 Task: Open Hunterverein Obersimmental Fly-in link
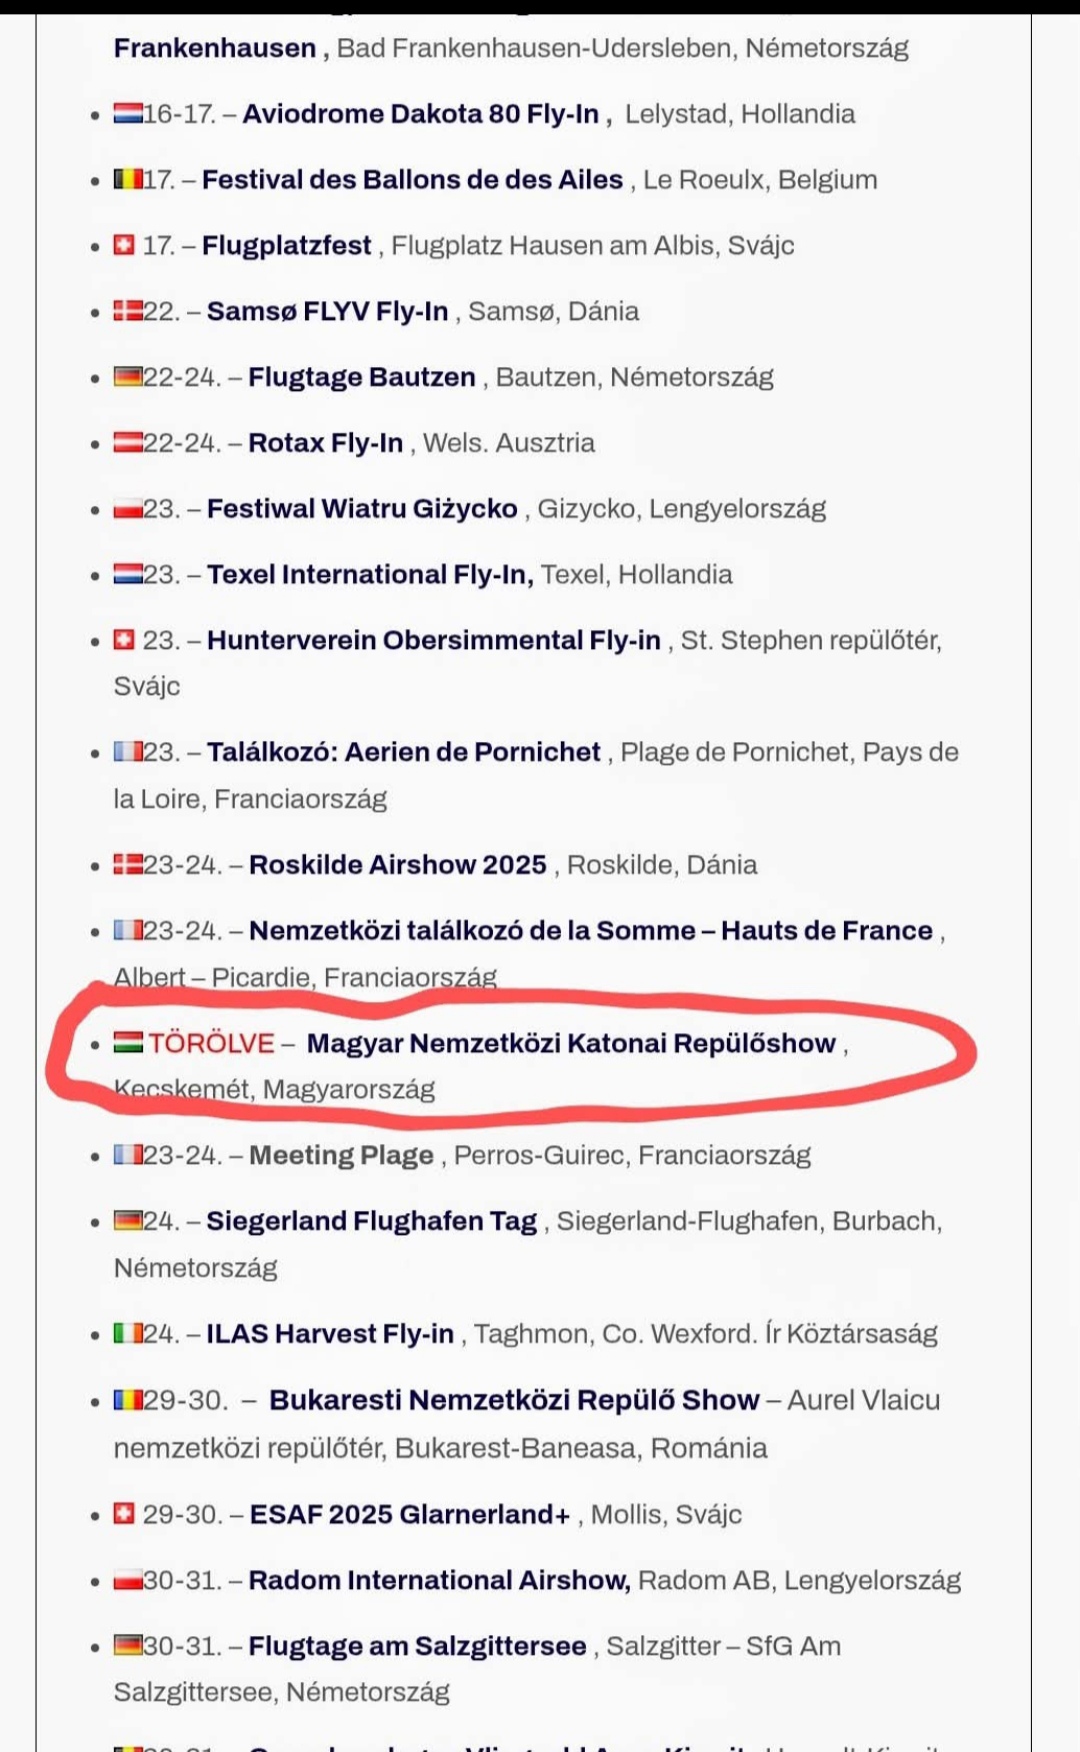tap(434, 641)
